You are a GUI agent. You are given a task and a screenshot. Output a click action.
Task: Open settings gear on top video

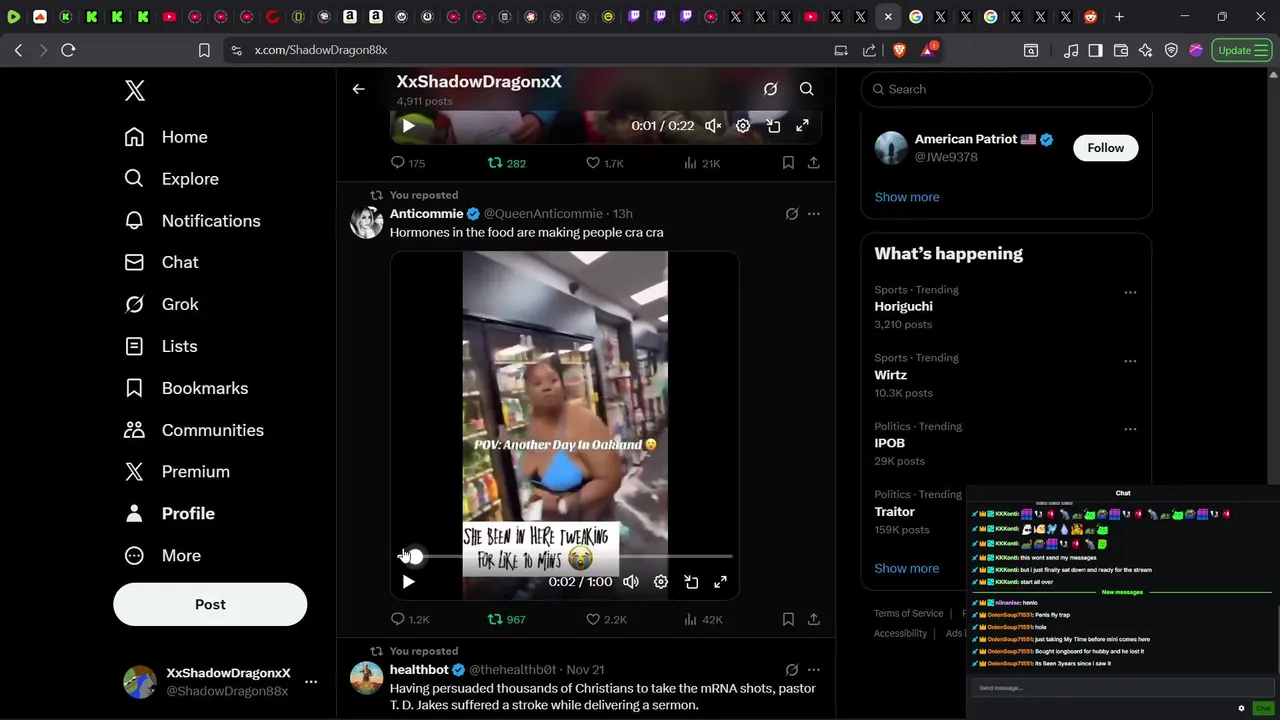(x=743, y=126)
